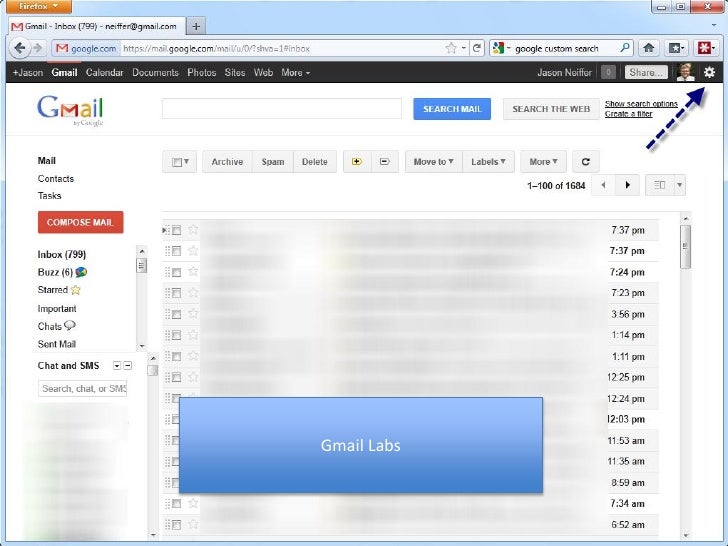Click Search the Web button

click(x=551, y=109)
